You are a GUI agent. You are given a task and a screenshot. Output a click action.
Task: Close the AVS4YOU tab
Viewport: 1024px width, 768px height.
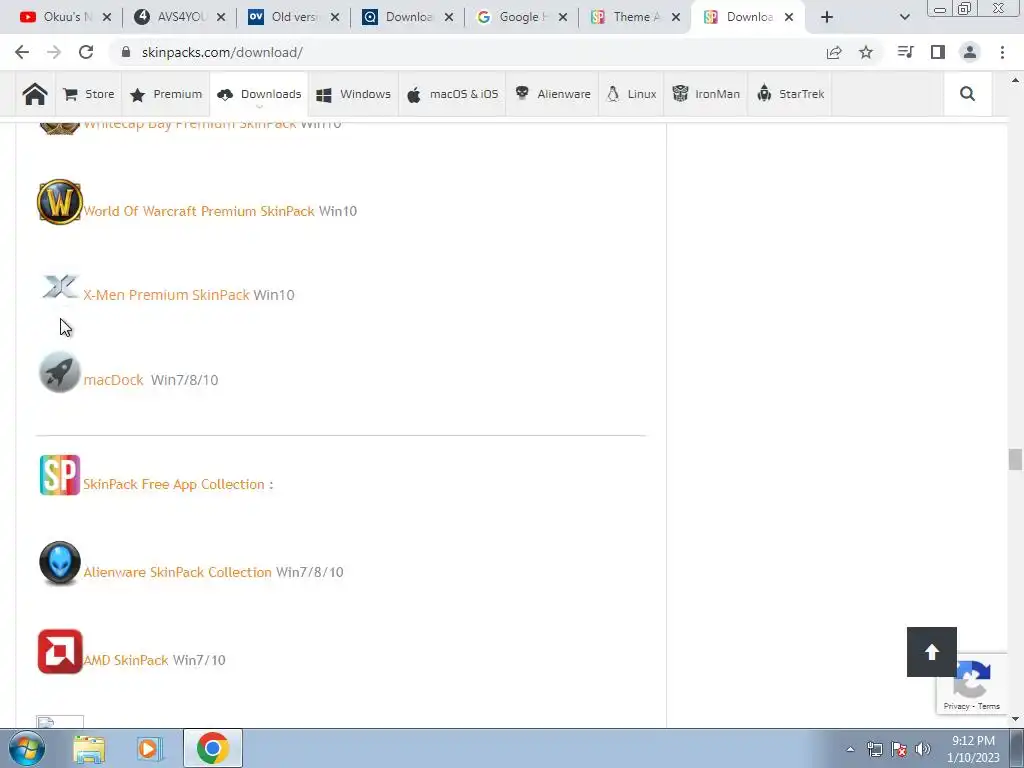pyautogui.click(x=221, y=17)
